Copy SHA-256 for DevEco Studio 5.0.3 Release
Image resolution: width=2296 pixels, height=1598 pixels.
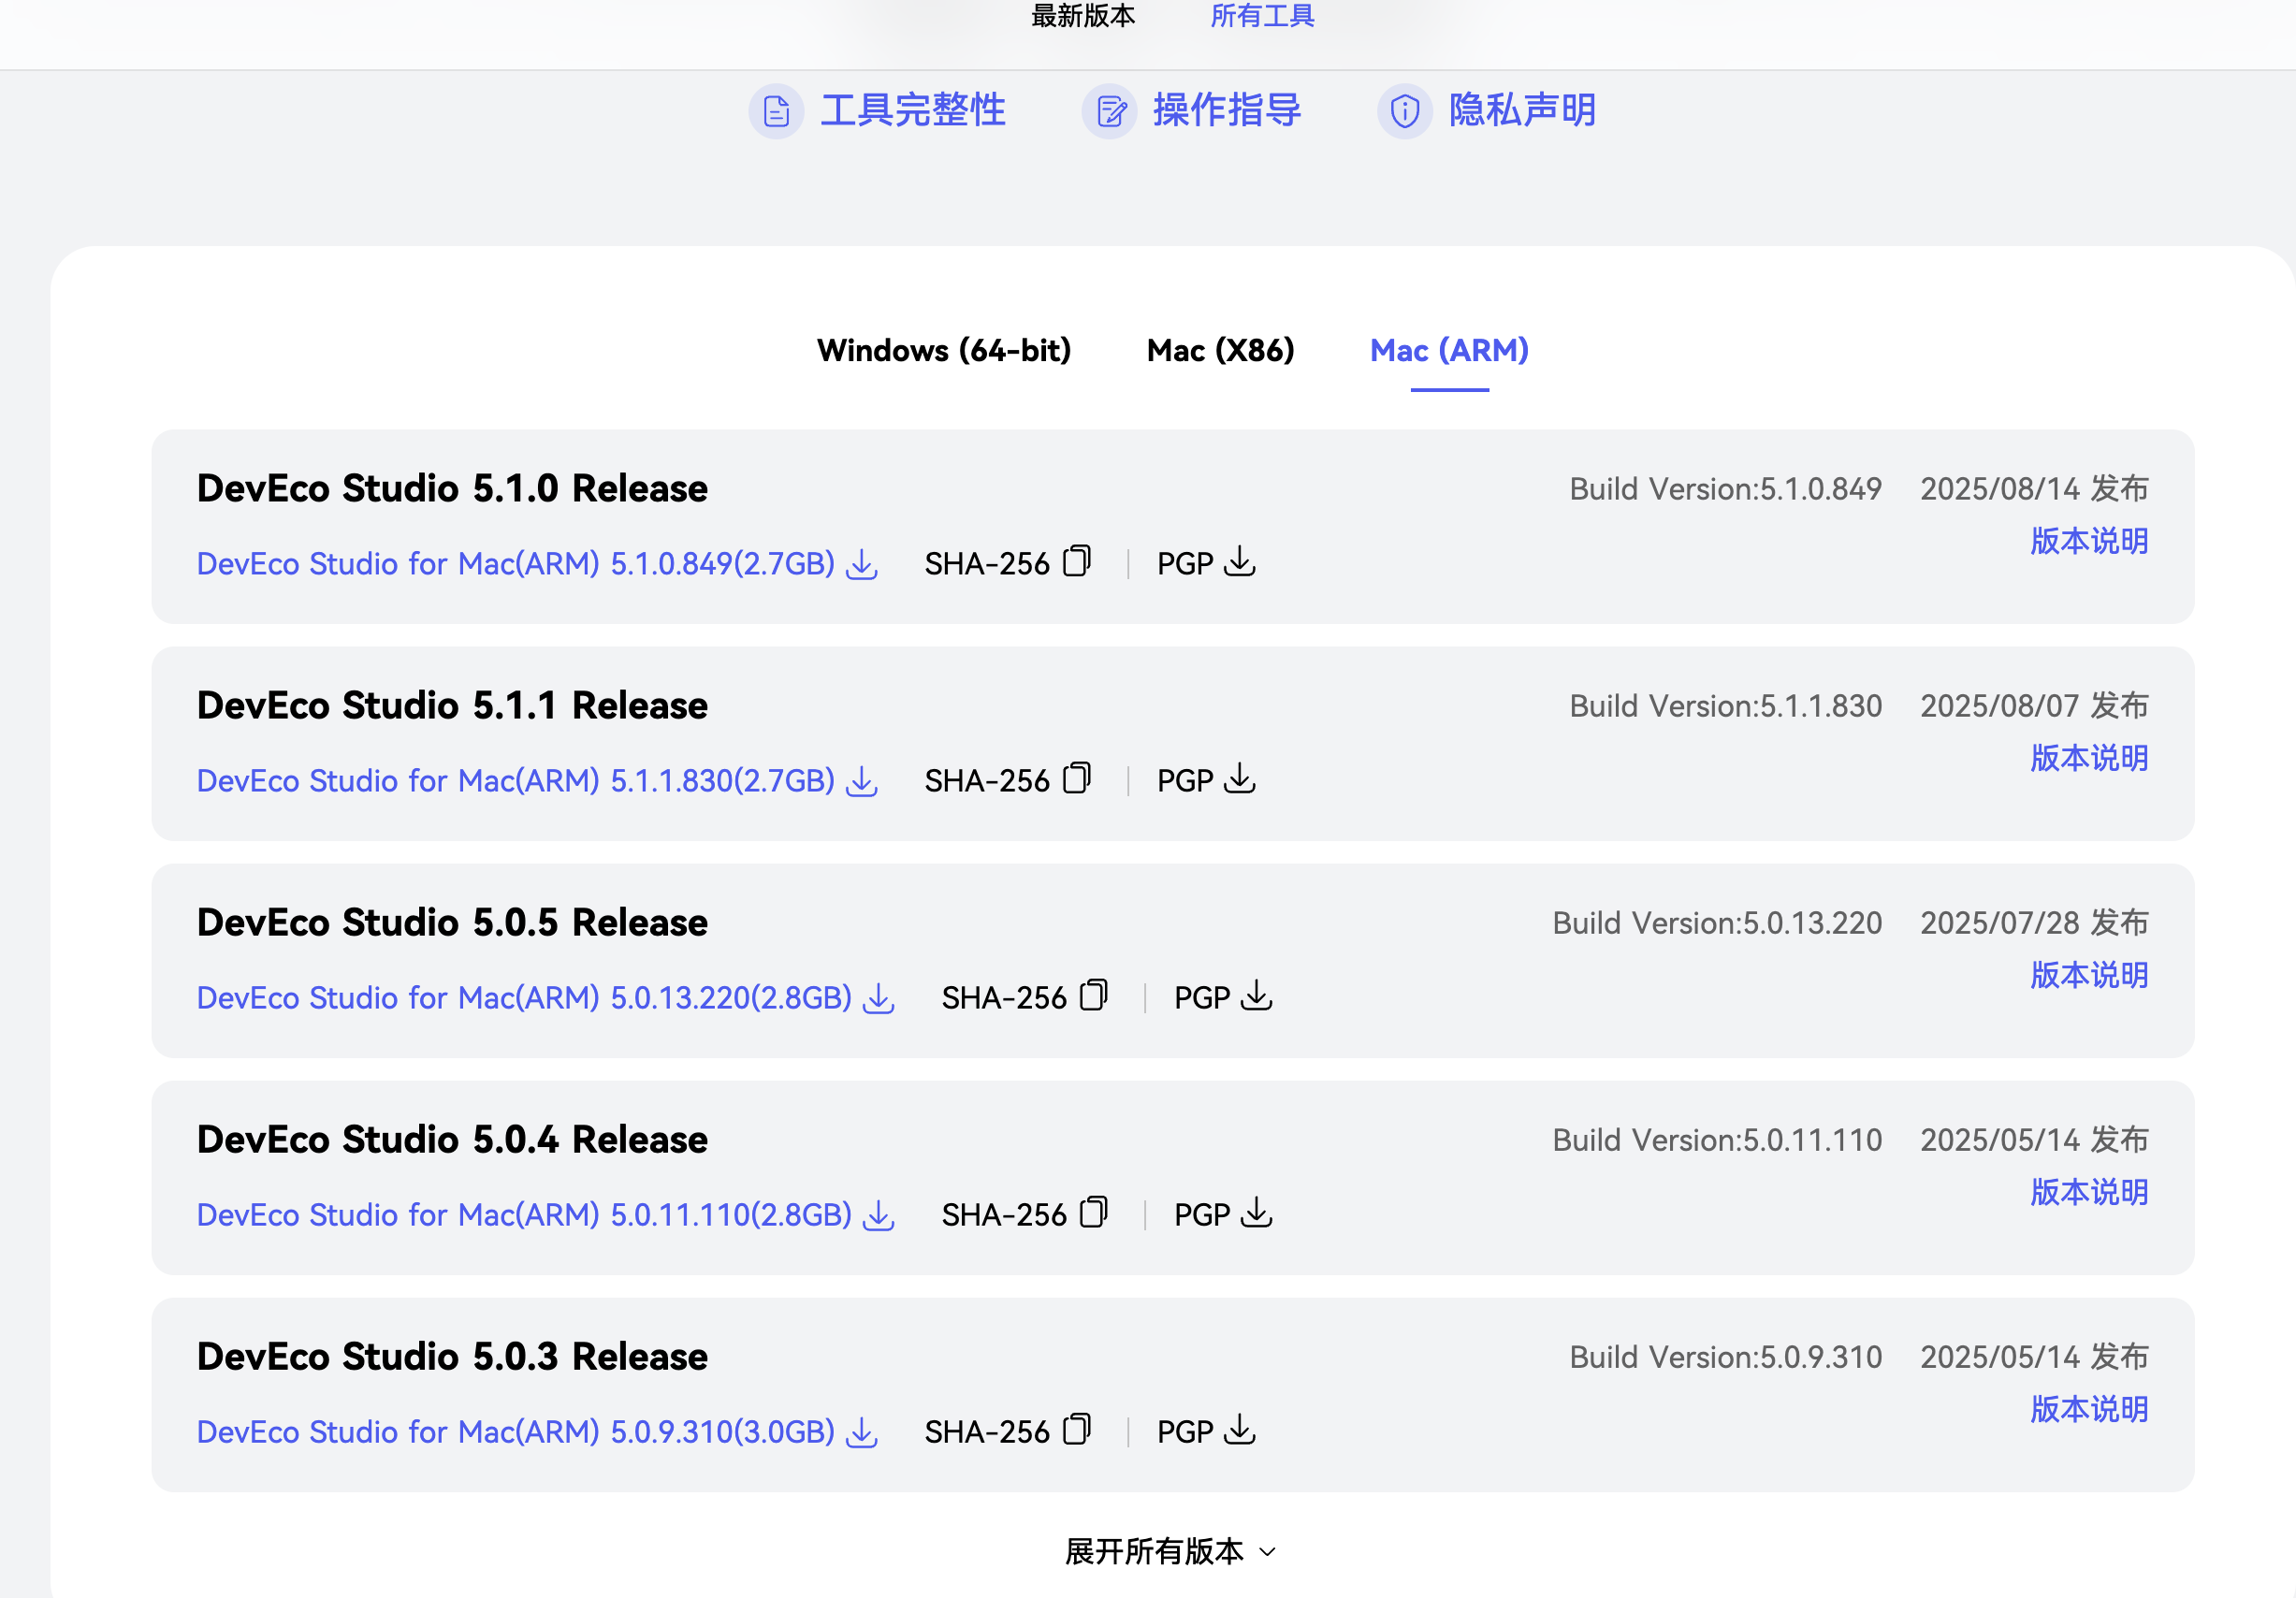pyautogui.click(x=1077, y=1429)
